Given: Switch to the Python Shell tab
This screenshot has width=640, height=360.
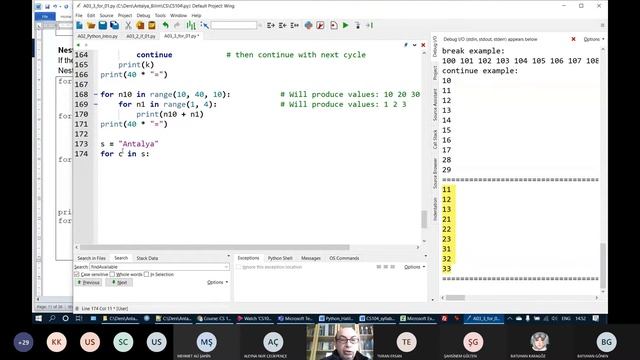Looking at the screenshot, I should click(280, 258).
